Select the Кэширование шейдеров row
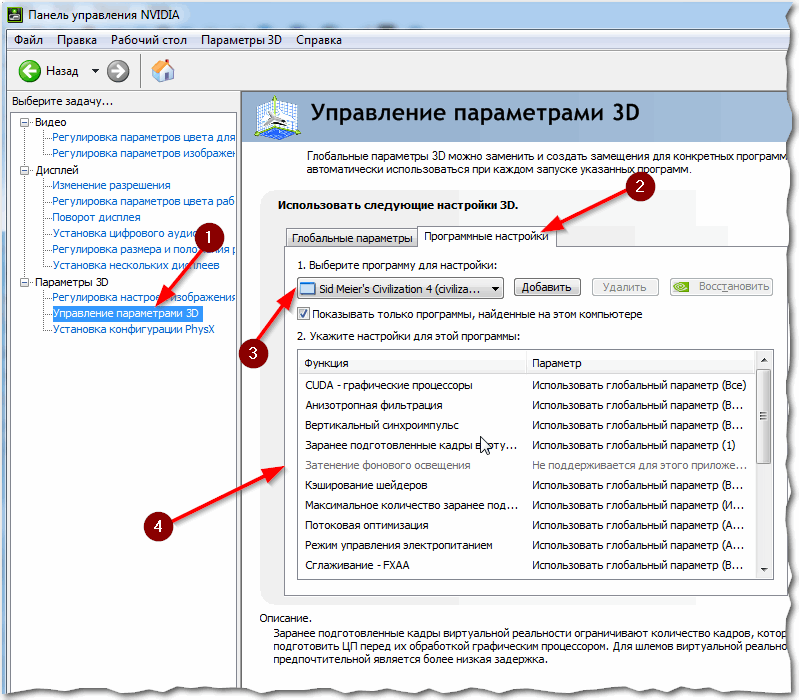This screenshot has width=799, height=700. 527,485
